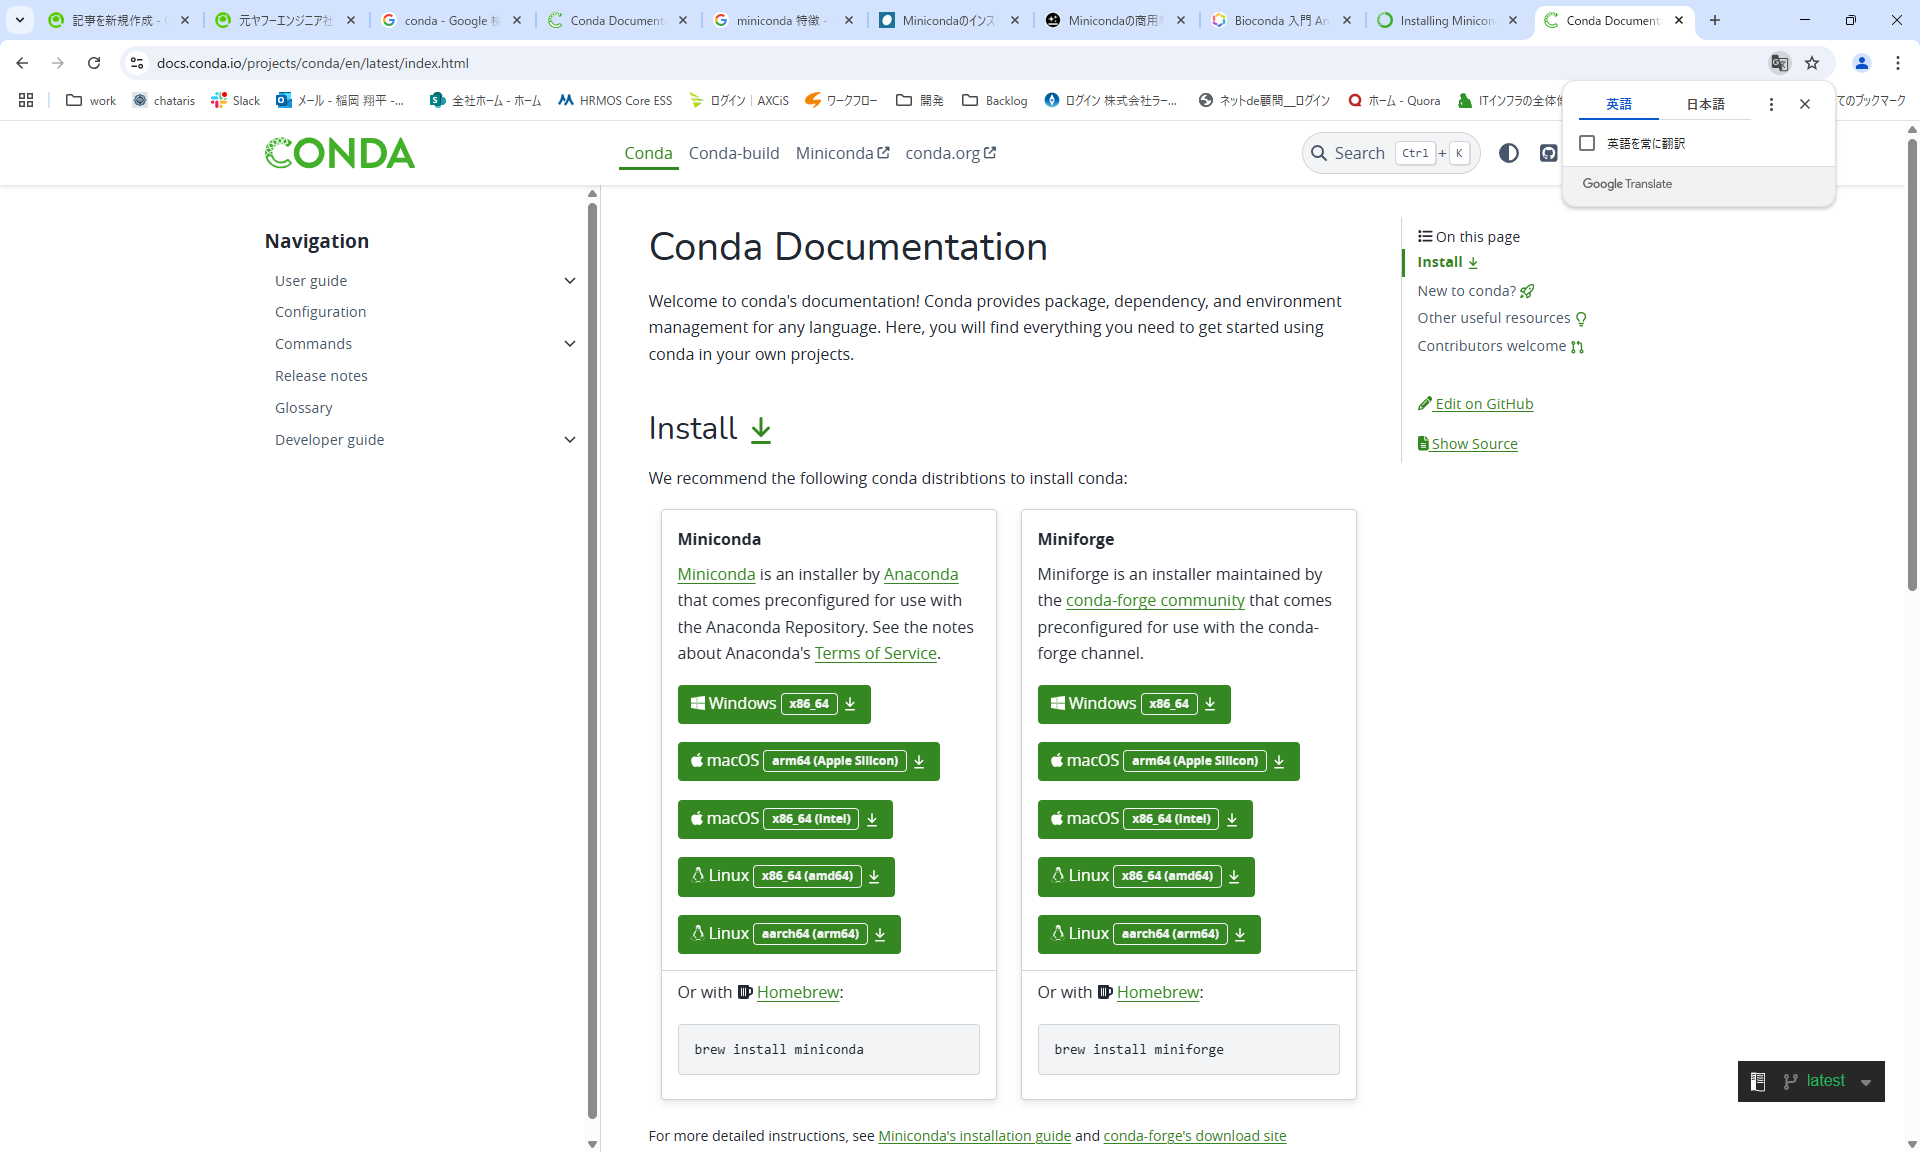Open the Slack bookmark
This screenshot has height=1152, width=1920.
[236, 100]
